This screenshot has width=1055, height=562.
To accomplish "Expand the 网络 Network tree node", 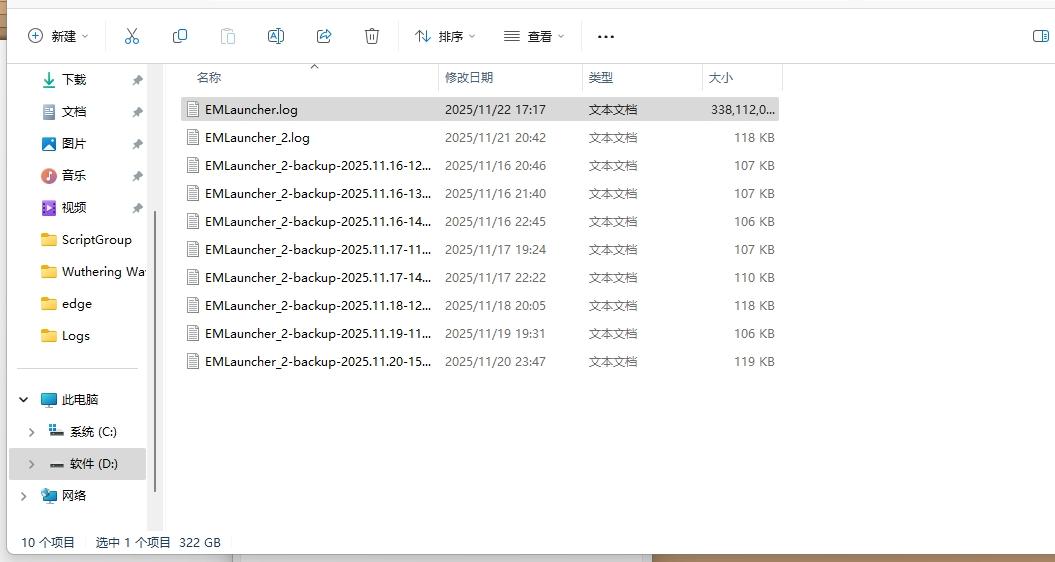I will point(24,496).
